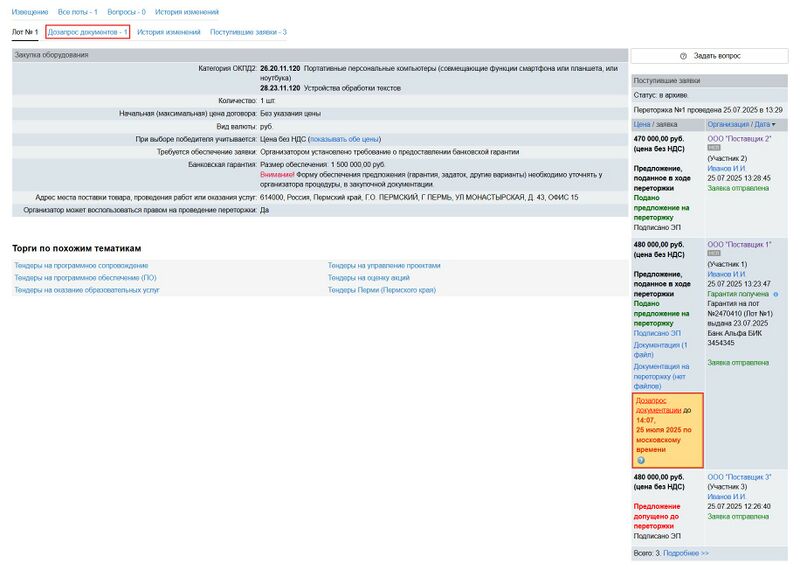This screenshot has width=800, height=570.
Task: Switch to Поступившие заявки - 3 tab
Action: [x=248, y=32]
